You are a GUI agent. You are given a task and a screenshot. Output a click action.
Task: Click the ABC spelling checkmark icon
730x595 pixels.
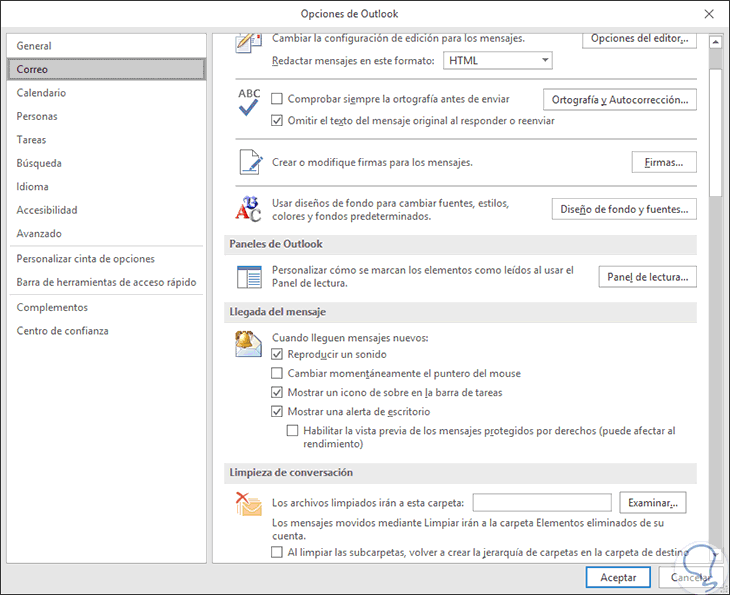click(249, 102)
